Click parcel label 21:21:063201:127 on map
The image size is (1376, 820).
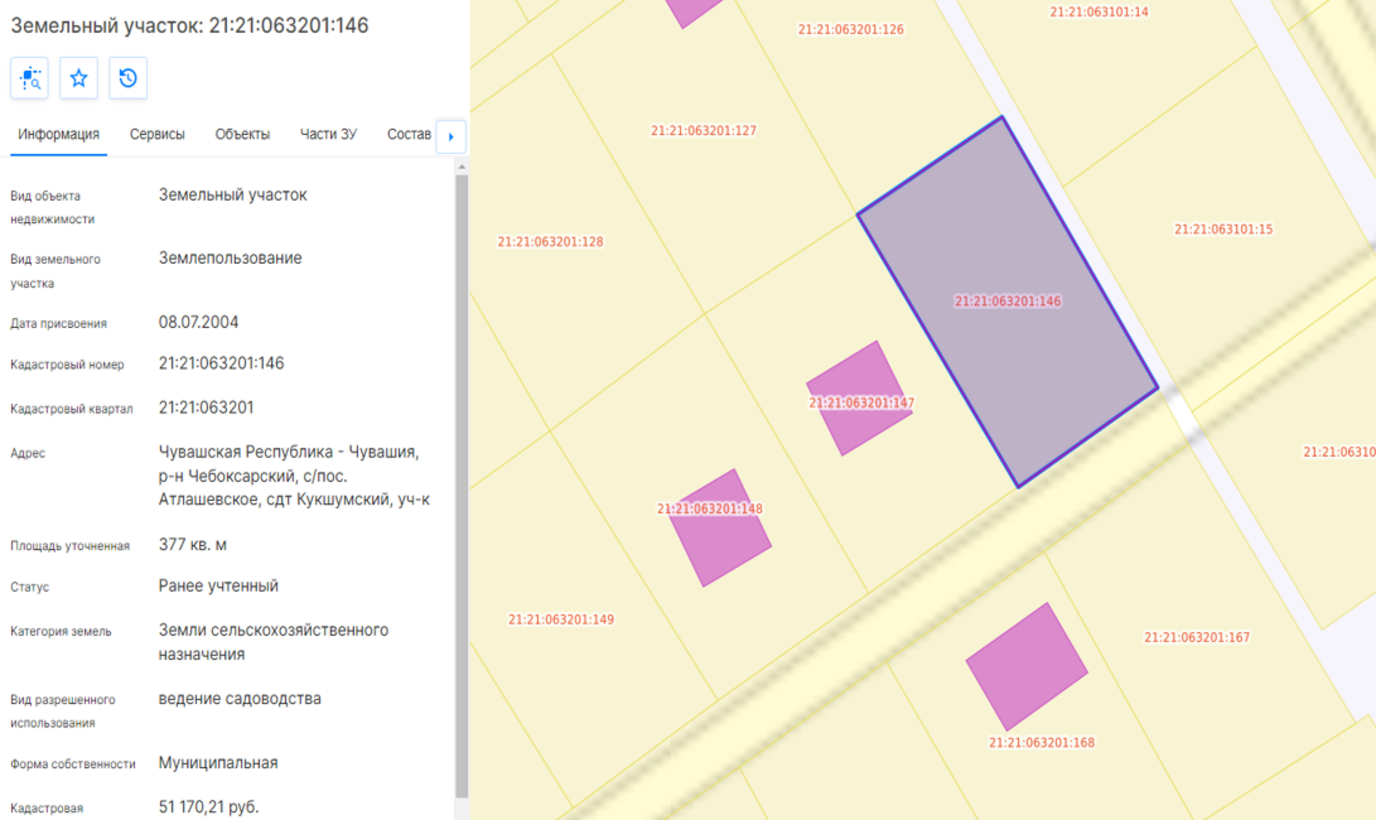click(x=703, y=131)
